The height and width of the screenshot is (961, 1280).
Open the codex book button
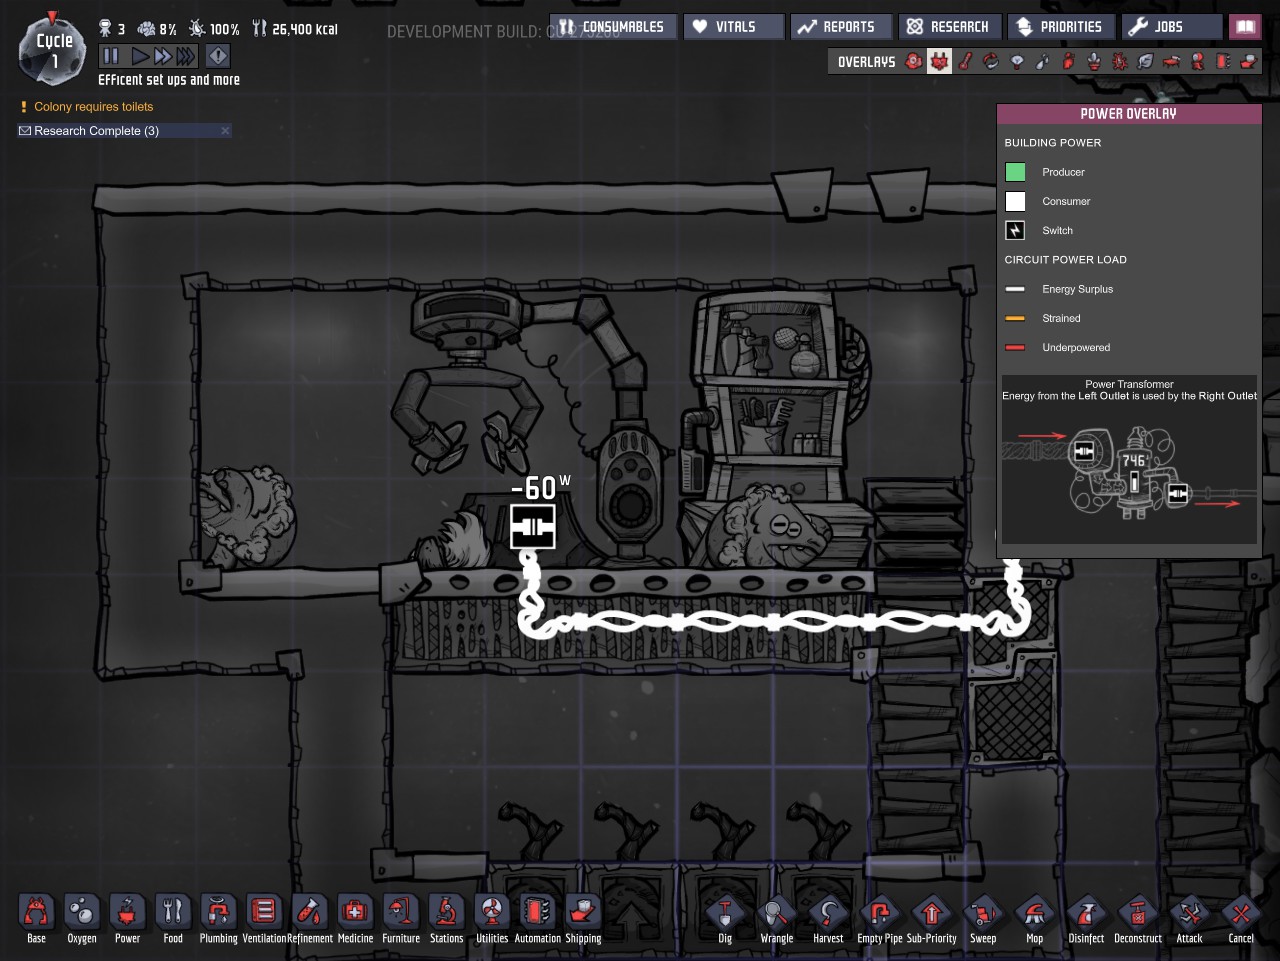pyautogui.click(x=1245, y=27)
